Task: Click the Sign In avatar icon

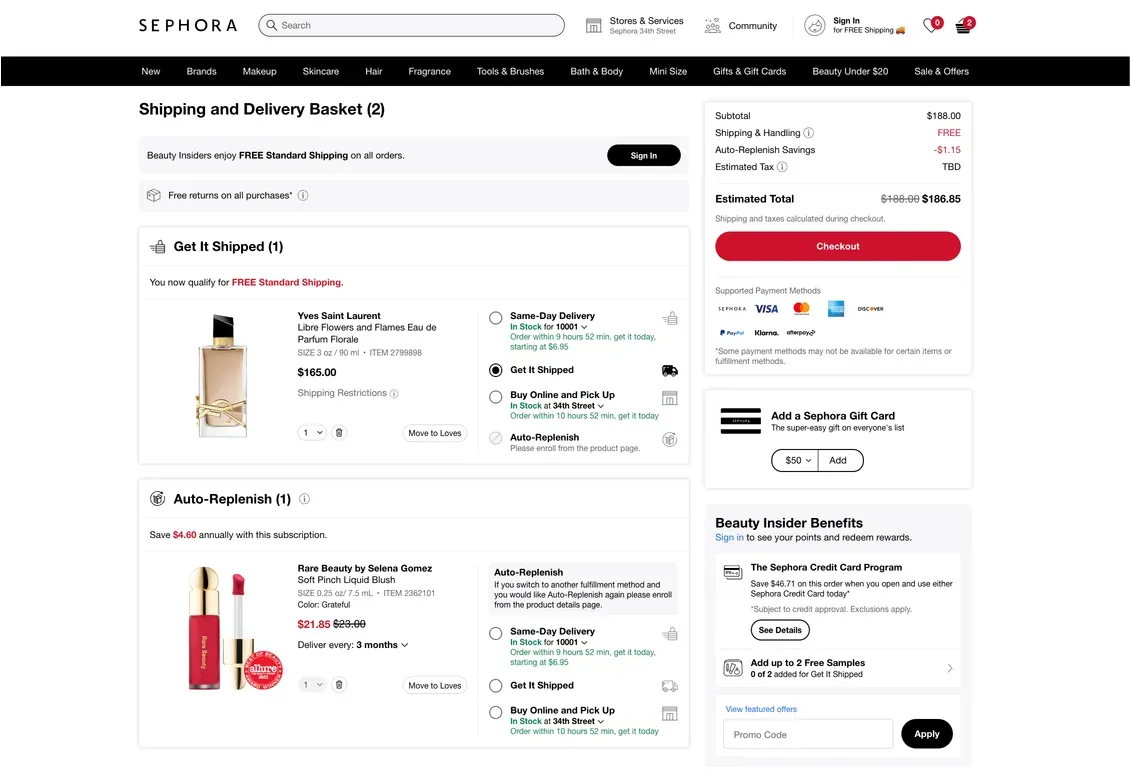Action: (814, 25)
